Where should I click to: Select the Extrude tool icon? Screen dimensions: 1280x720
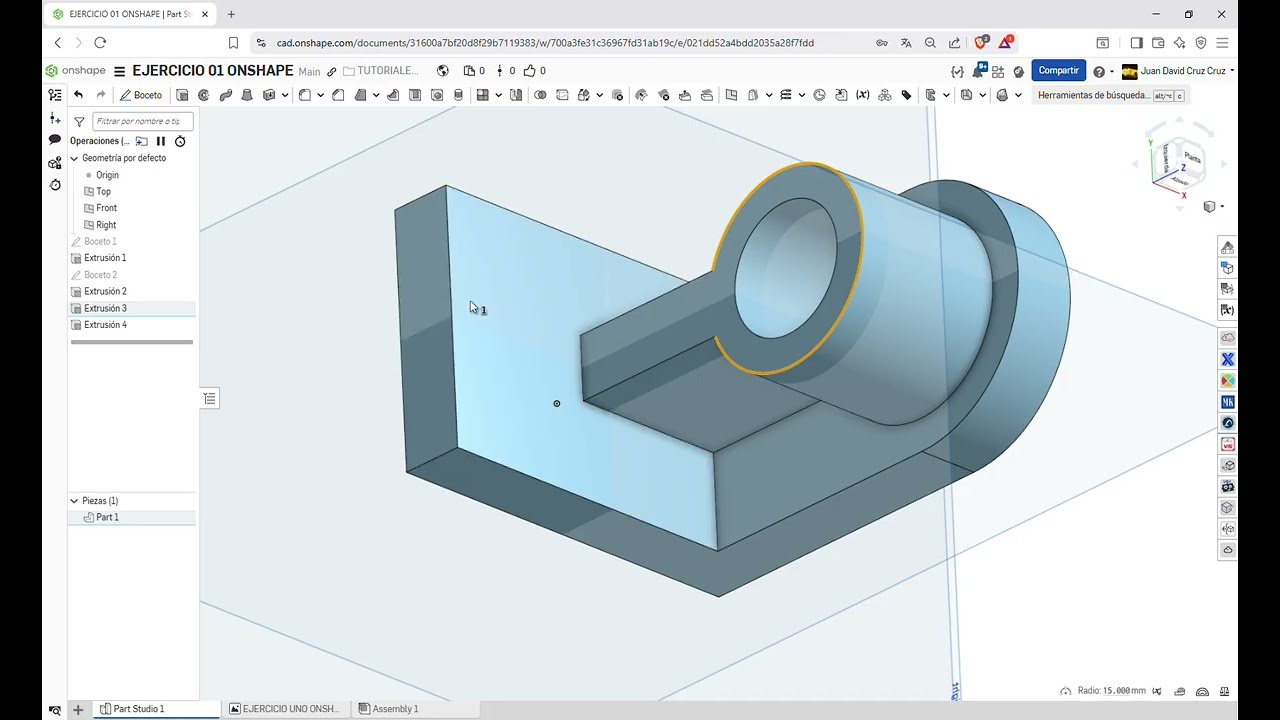pyautogui.click(x=182, y=95)
